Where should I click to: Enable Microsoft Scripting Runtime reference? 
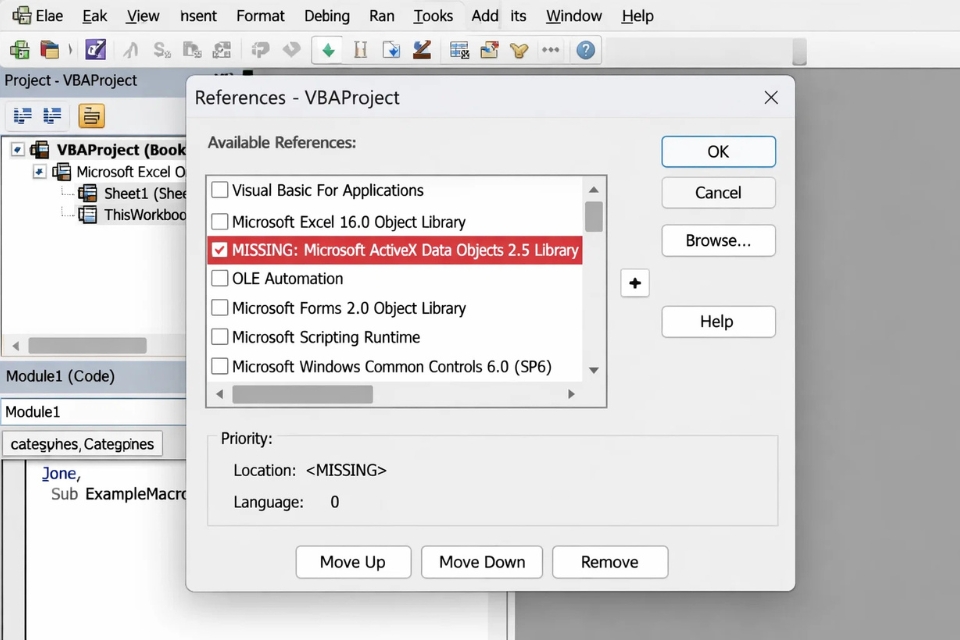coord(219,337)
